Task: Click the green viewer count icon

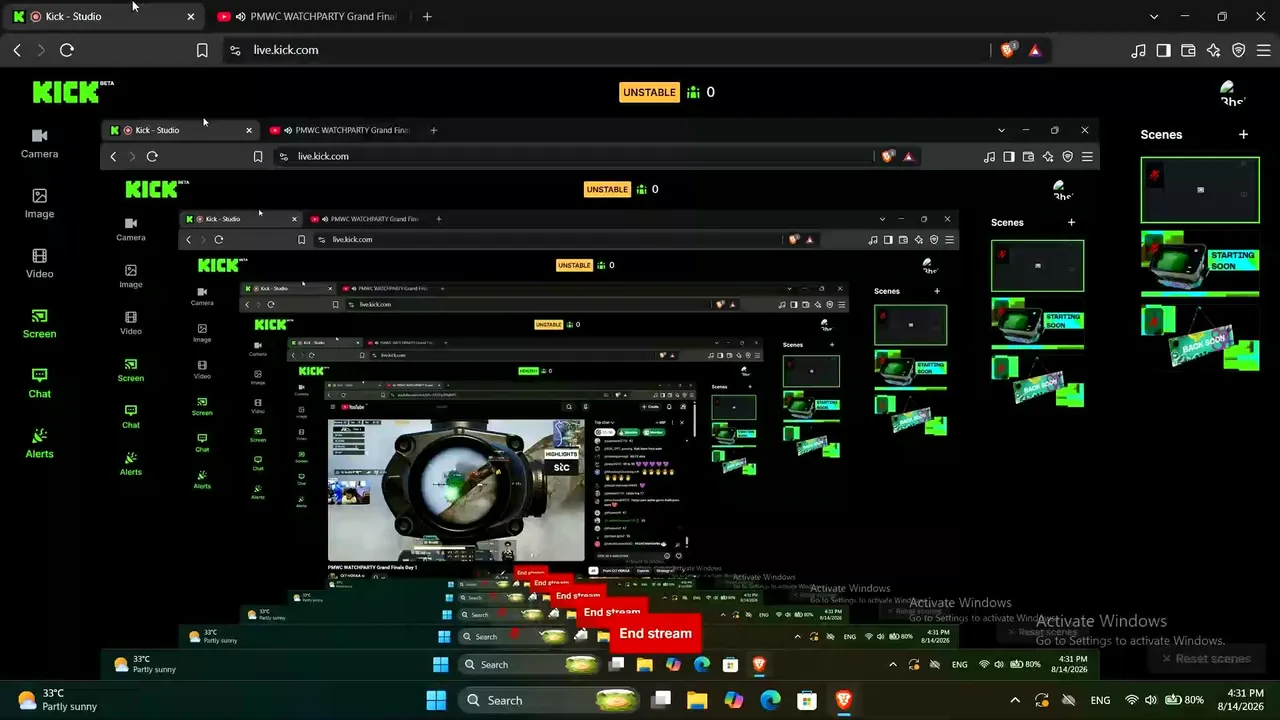Action: point(694,92)
